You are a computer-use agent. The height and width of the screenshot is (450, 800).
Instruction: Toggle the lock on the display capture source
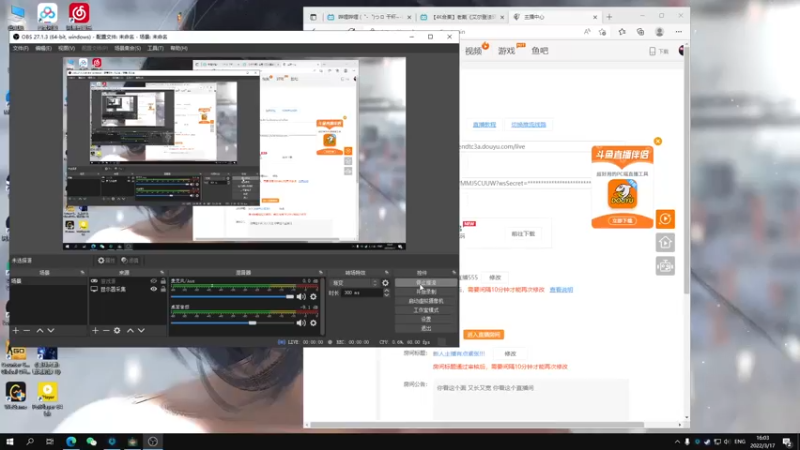coord(163,289)
